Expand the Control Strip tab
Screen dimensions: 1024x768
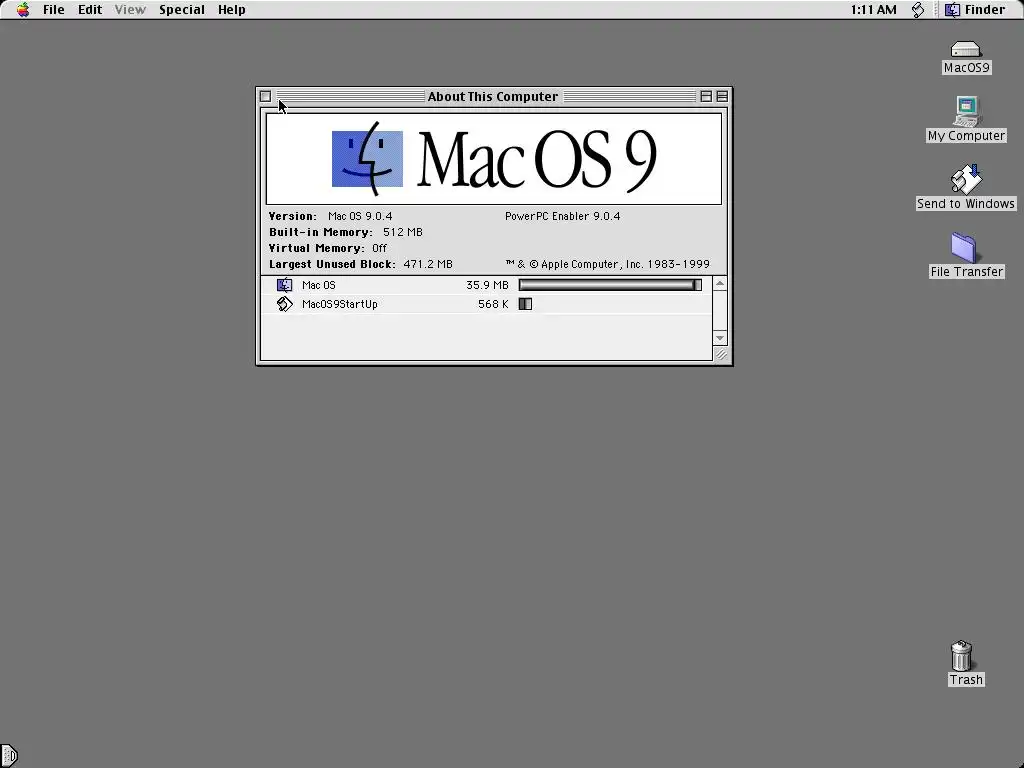click(x=8, y=756)
